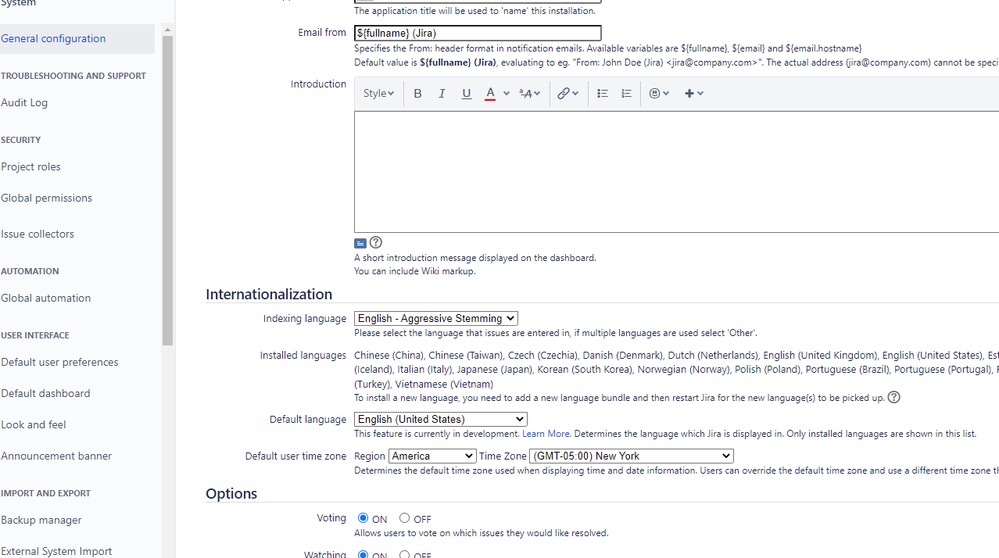Open External System Import in sidebar
999x558 pixels.
tap(57, 551)
